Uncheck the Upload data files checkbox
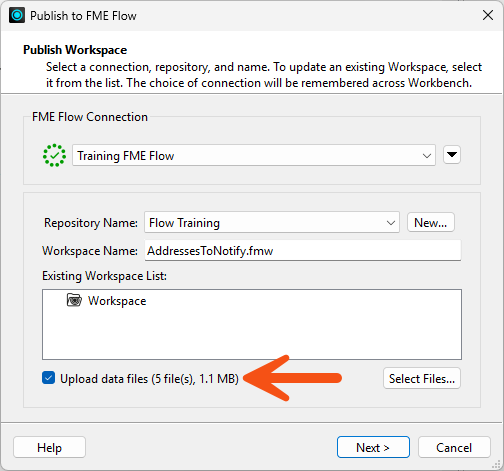 coord(49,378)
